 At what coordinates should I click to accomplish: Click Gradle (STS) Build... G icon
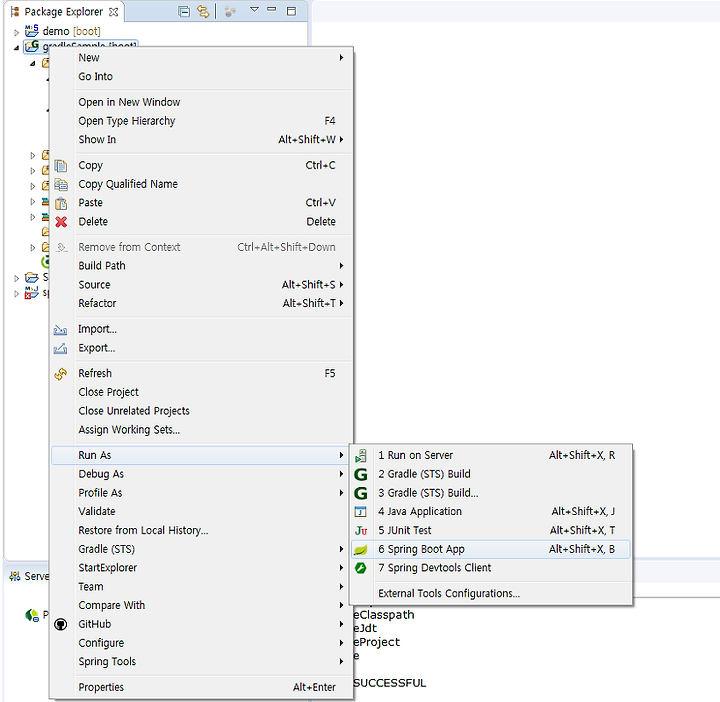[x=361, y=493]
